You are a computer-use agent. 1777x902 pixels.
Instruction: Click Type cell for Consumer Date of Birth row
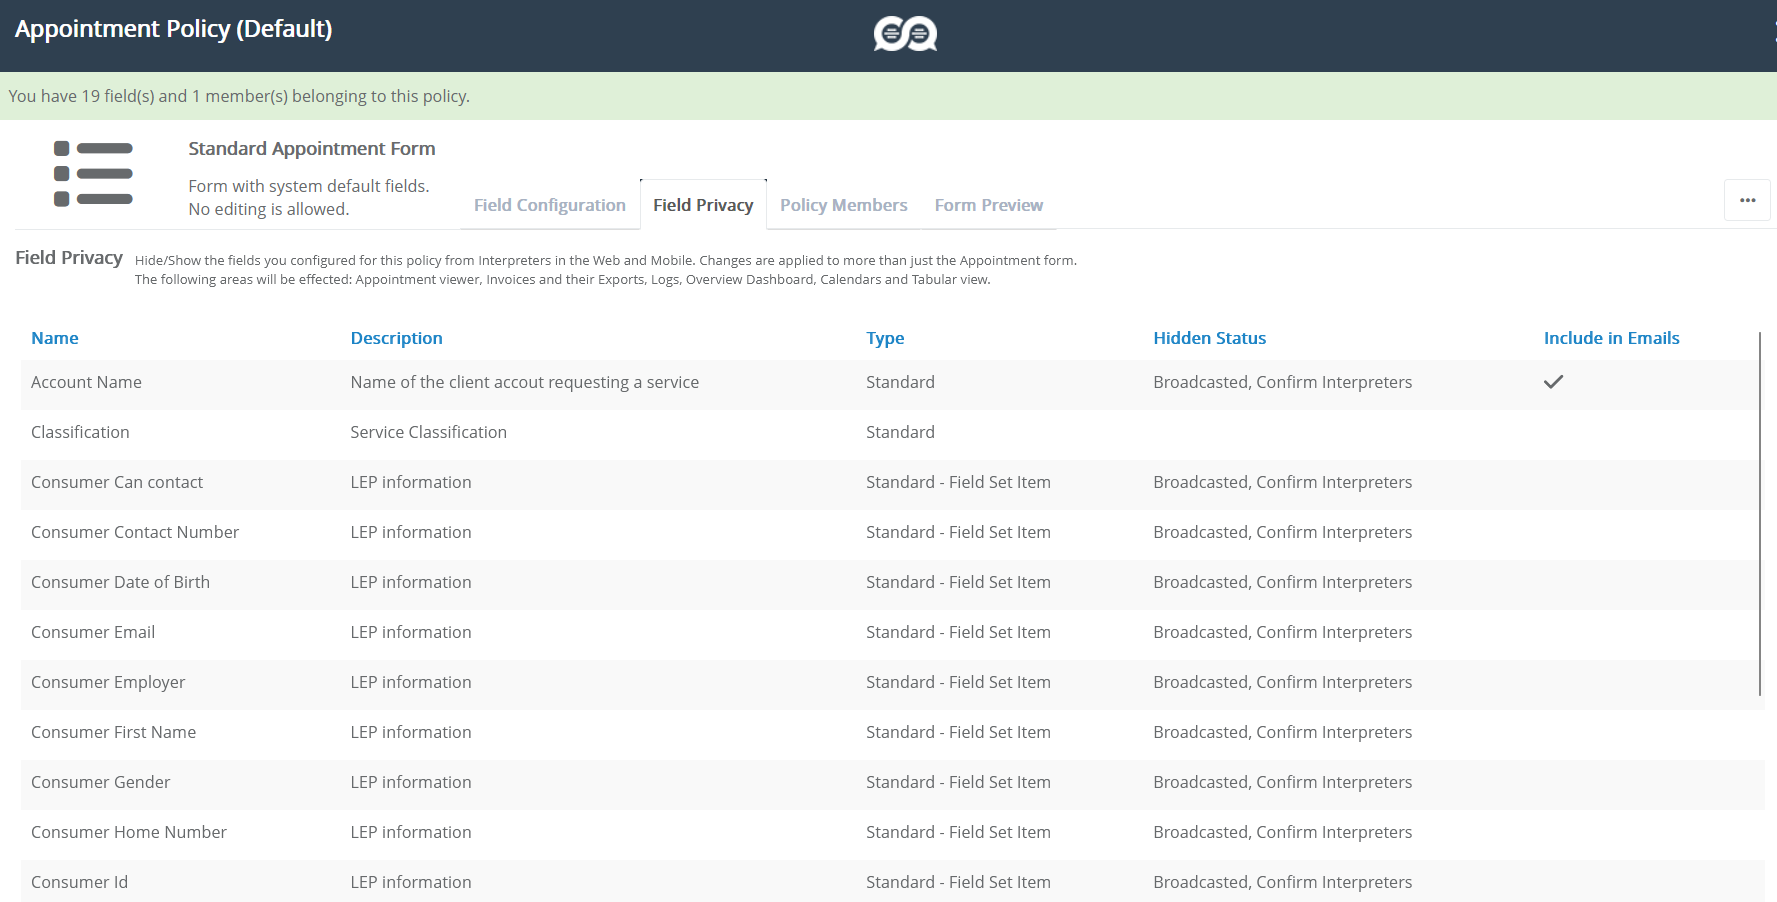(x=958, y=582)
